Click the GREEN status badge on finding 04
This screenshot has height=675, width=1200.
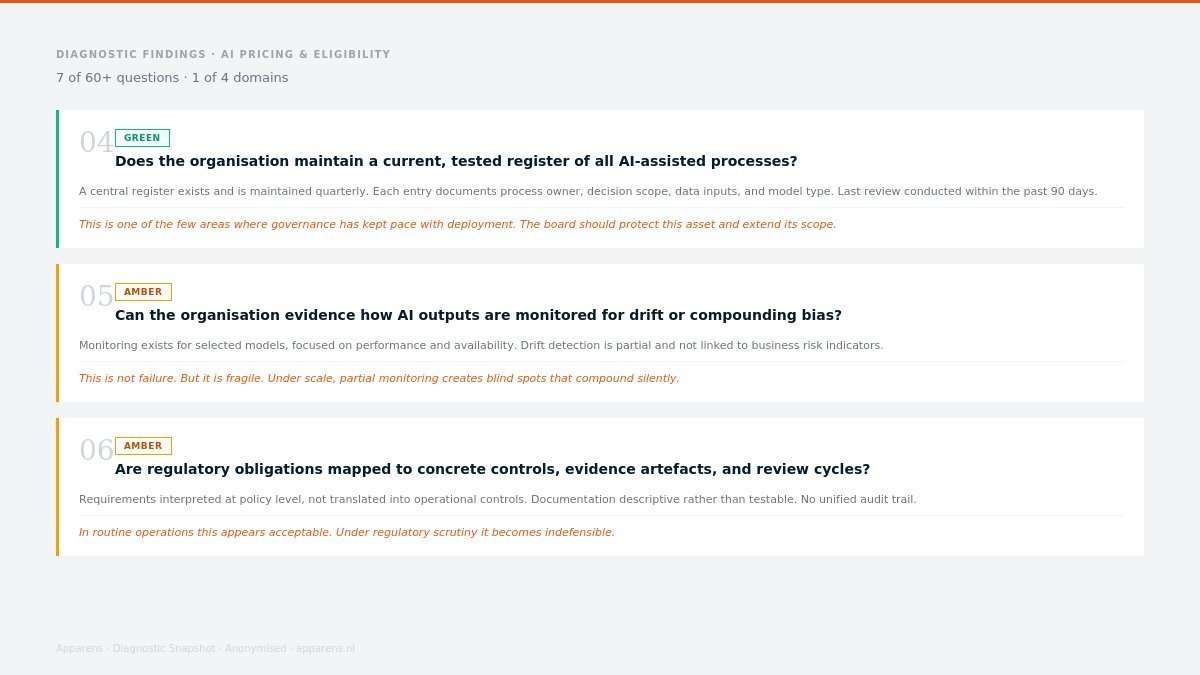[142, 138]
